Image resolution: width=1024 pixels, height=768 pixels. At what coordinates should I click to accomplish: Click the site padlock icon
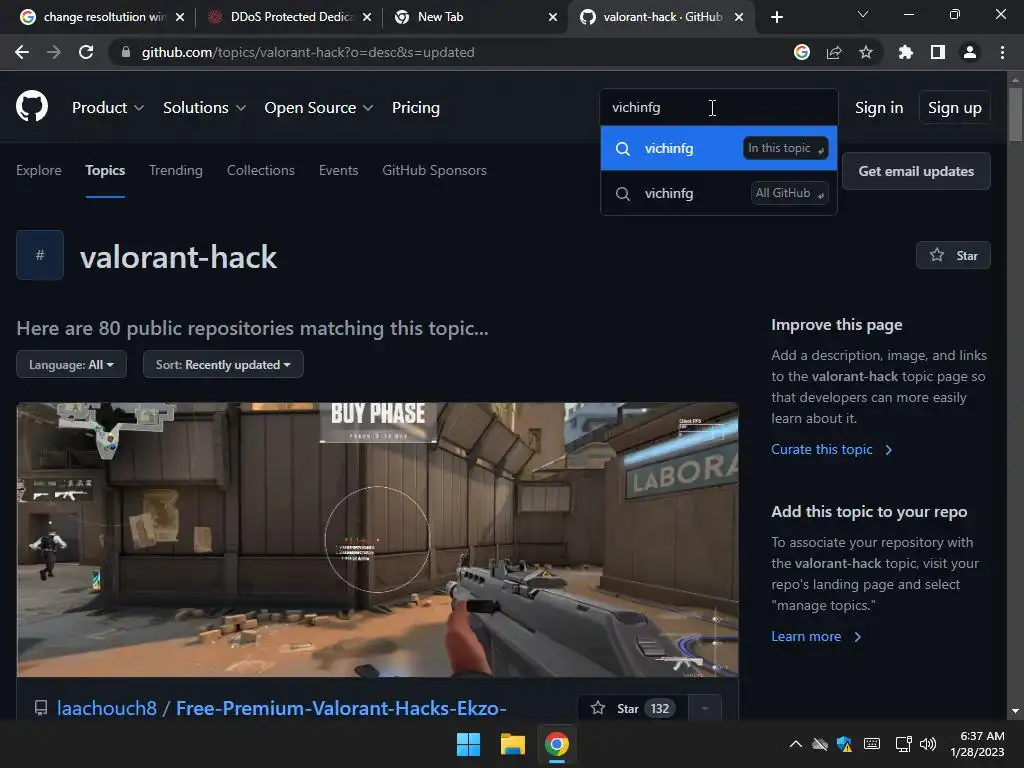pyautogui.click(x=126, y=52)
